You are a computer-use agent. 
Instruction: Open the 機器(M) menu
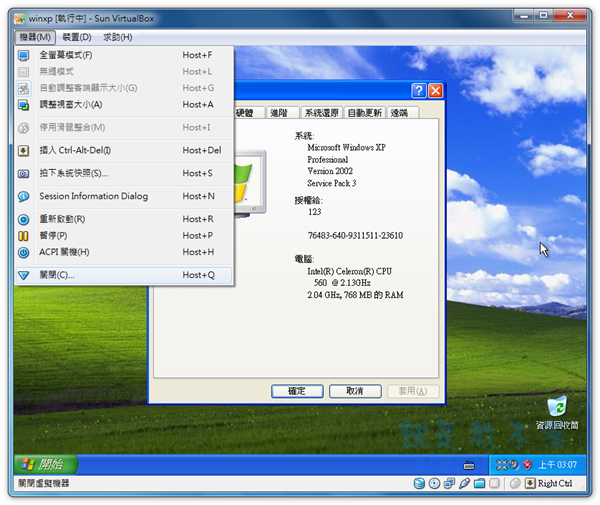point(35,37)
